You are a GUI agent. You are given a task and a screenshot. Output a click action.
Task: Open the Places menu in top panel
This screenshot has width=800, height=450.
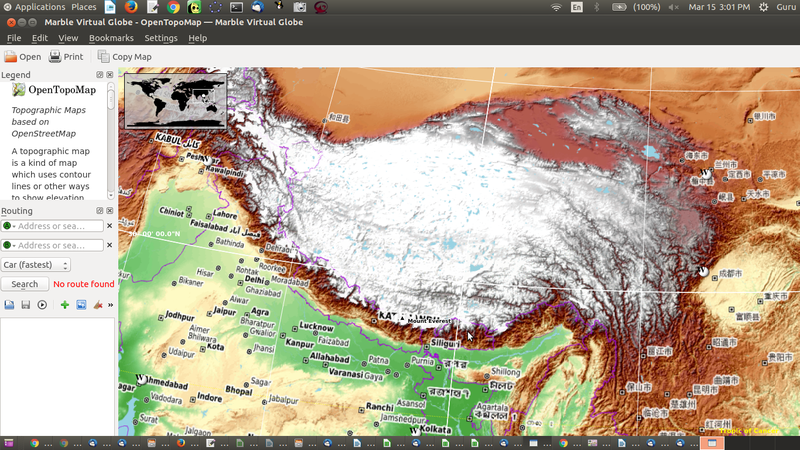pyautogui.click(x=84, y=7)
